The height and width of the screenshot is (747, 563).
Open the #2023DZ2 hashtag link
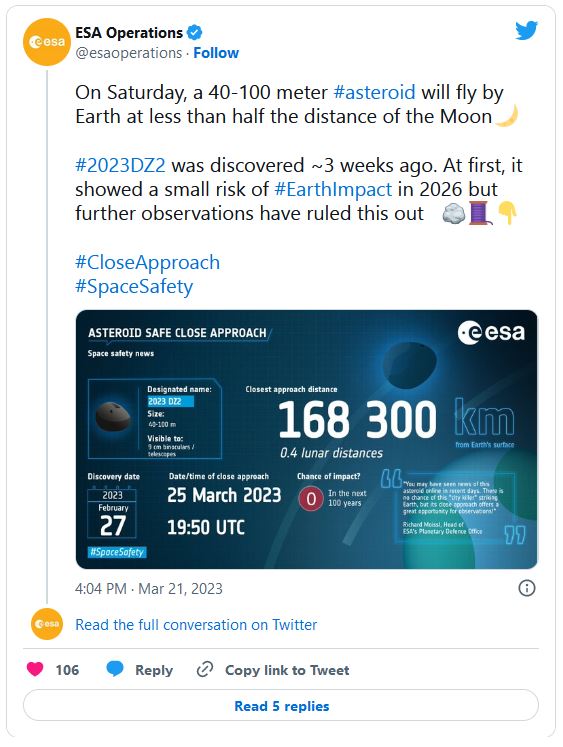[121, 165]
